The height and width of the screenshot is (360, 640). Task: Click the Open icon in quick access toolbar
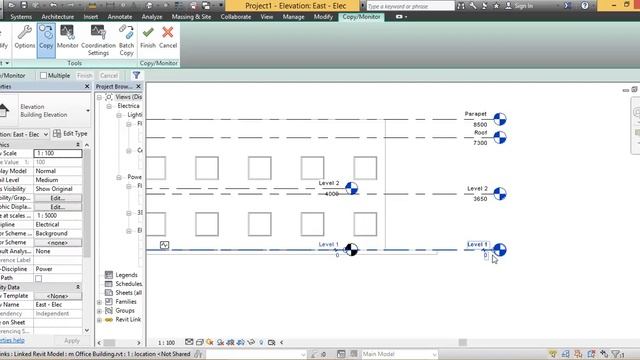coord(11,5)
